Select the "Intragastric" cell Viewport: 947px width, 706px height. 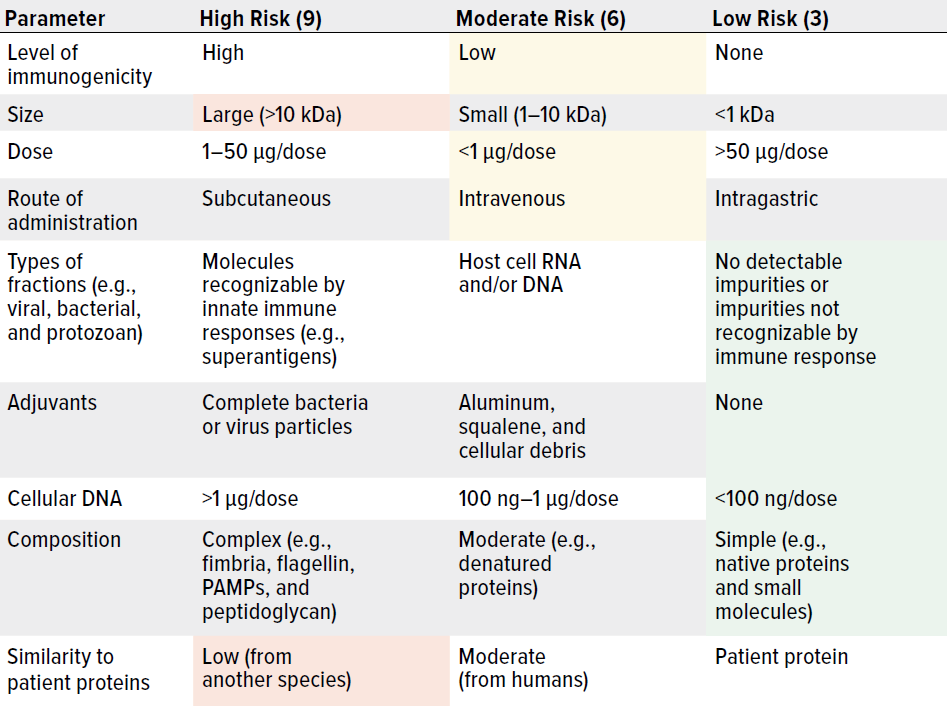pos(766,199)
